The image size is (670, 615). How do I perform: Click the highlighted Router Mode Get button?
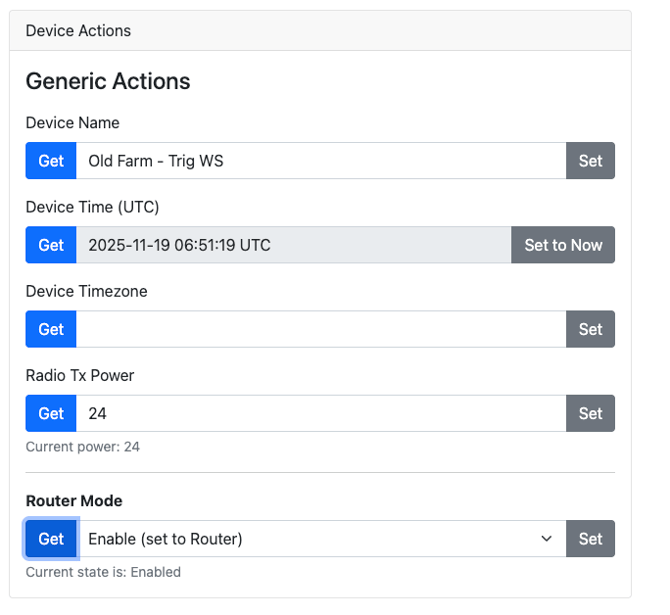(x=51, y=539)
